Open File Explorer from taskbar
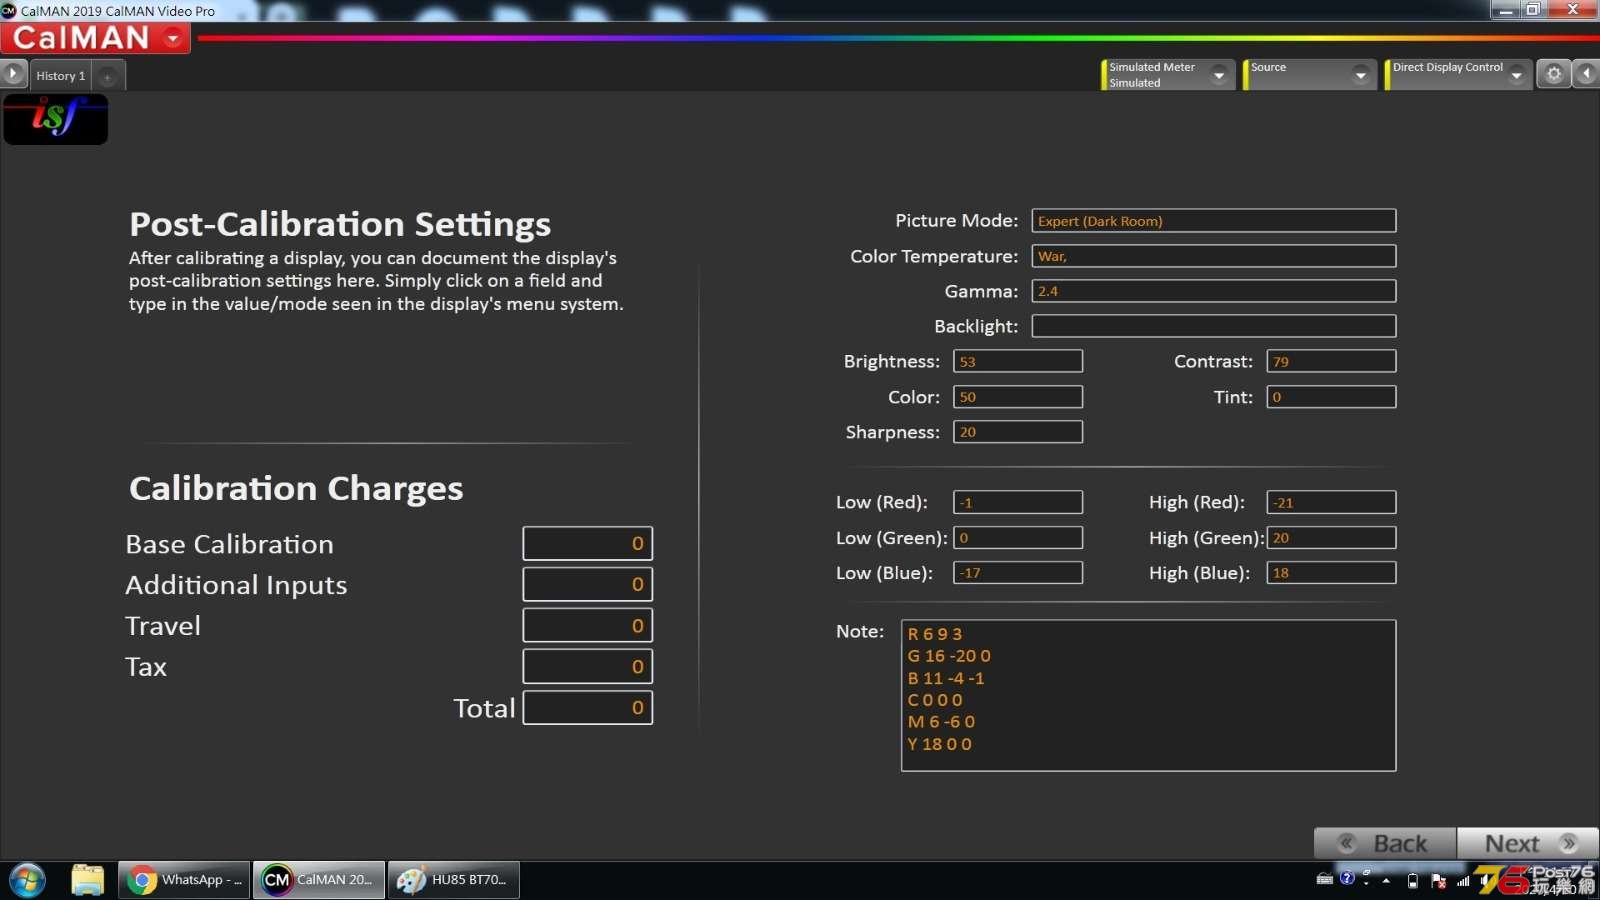Screen dimensions: 1600x900 [88, 880]
